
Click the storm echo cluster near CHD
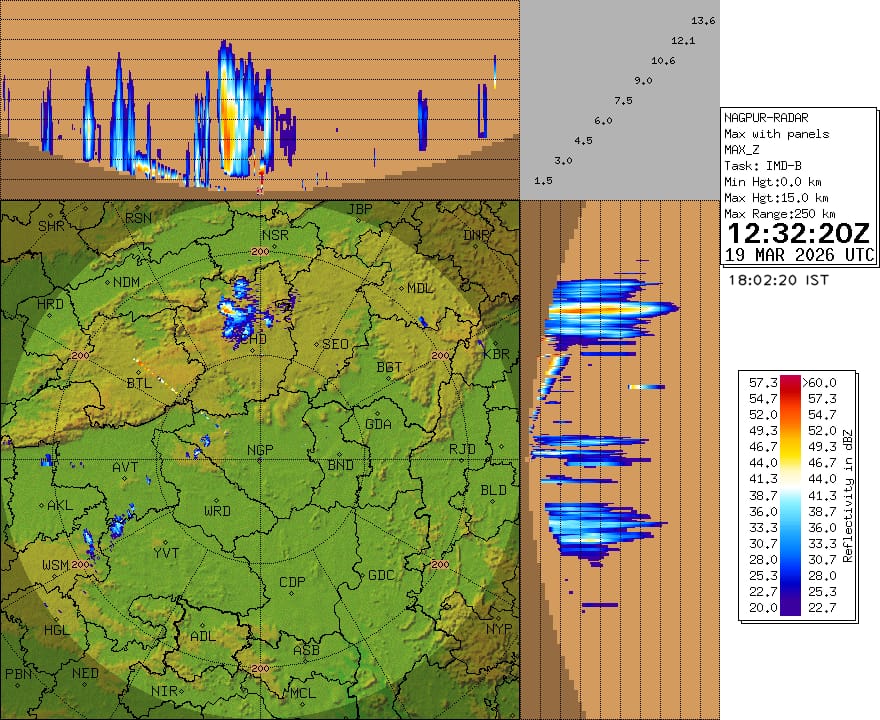pyautogui.click(x=240, y=310)
